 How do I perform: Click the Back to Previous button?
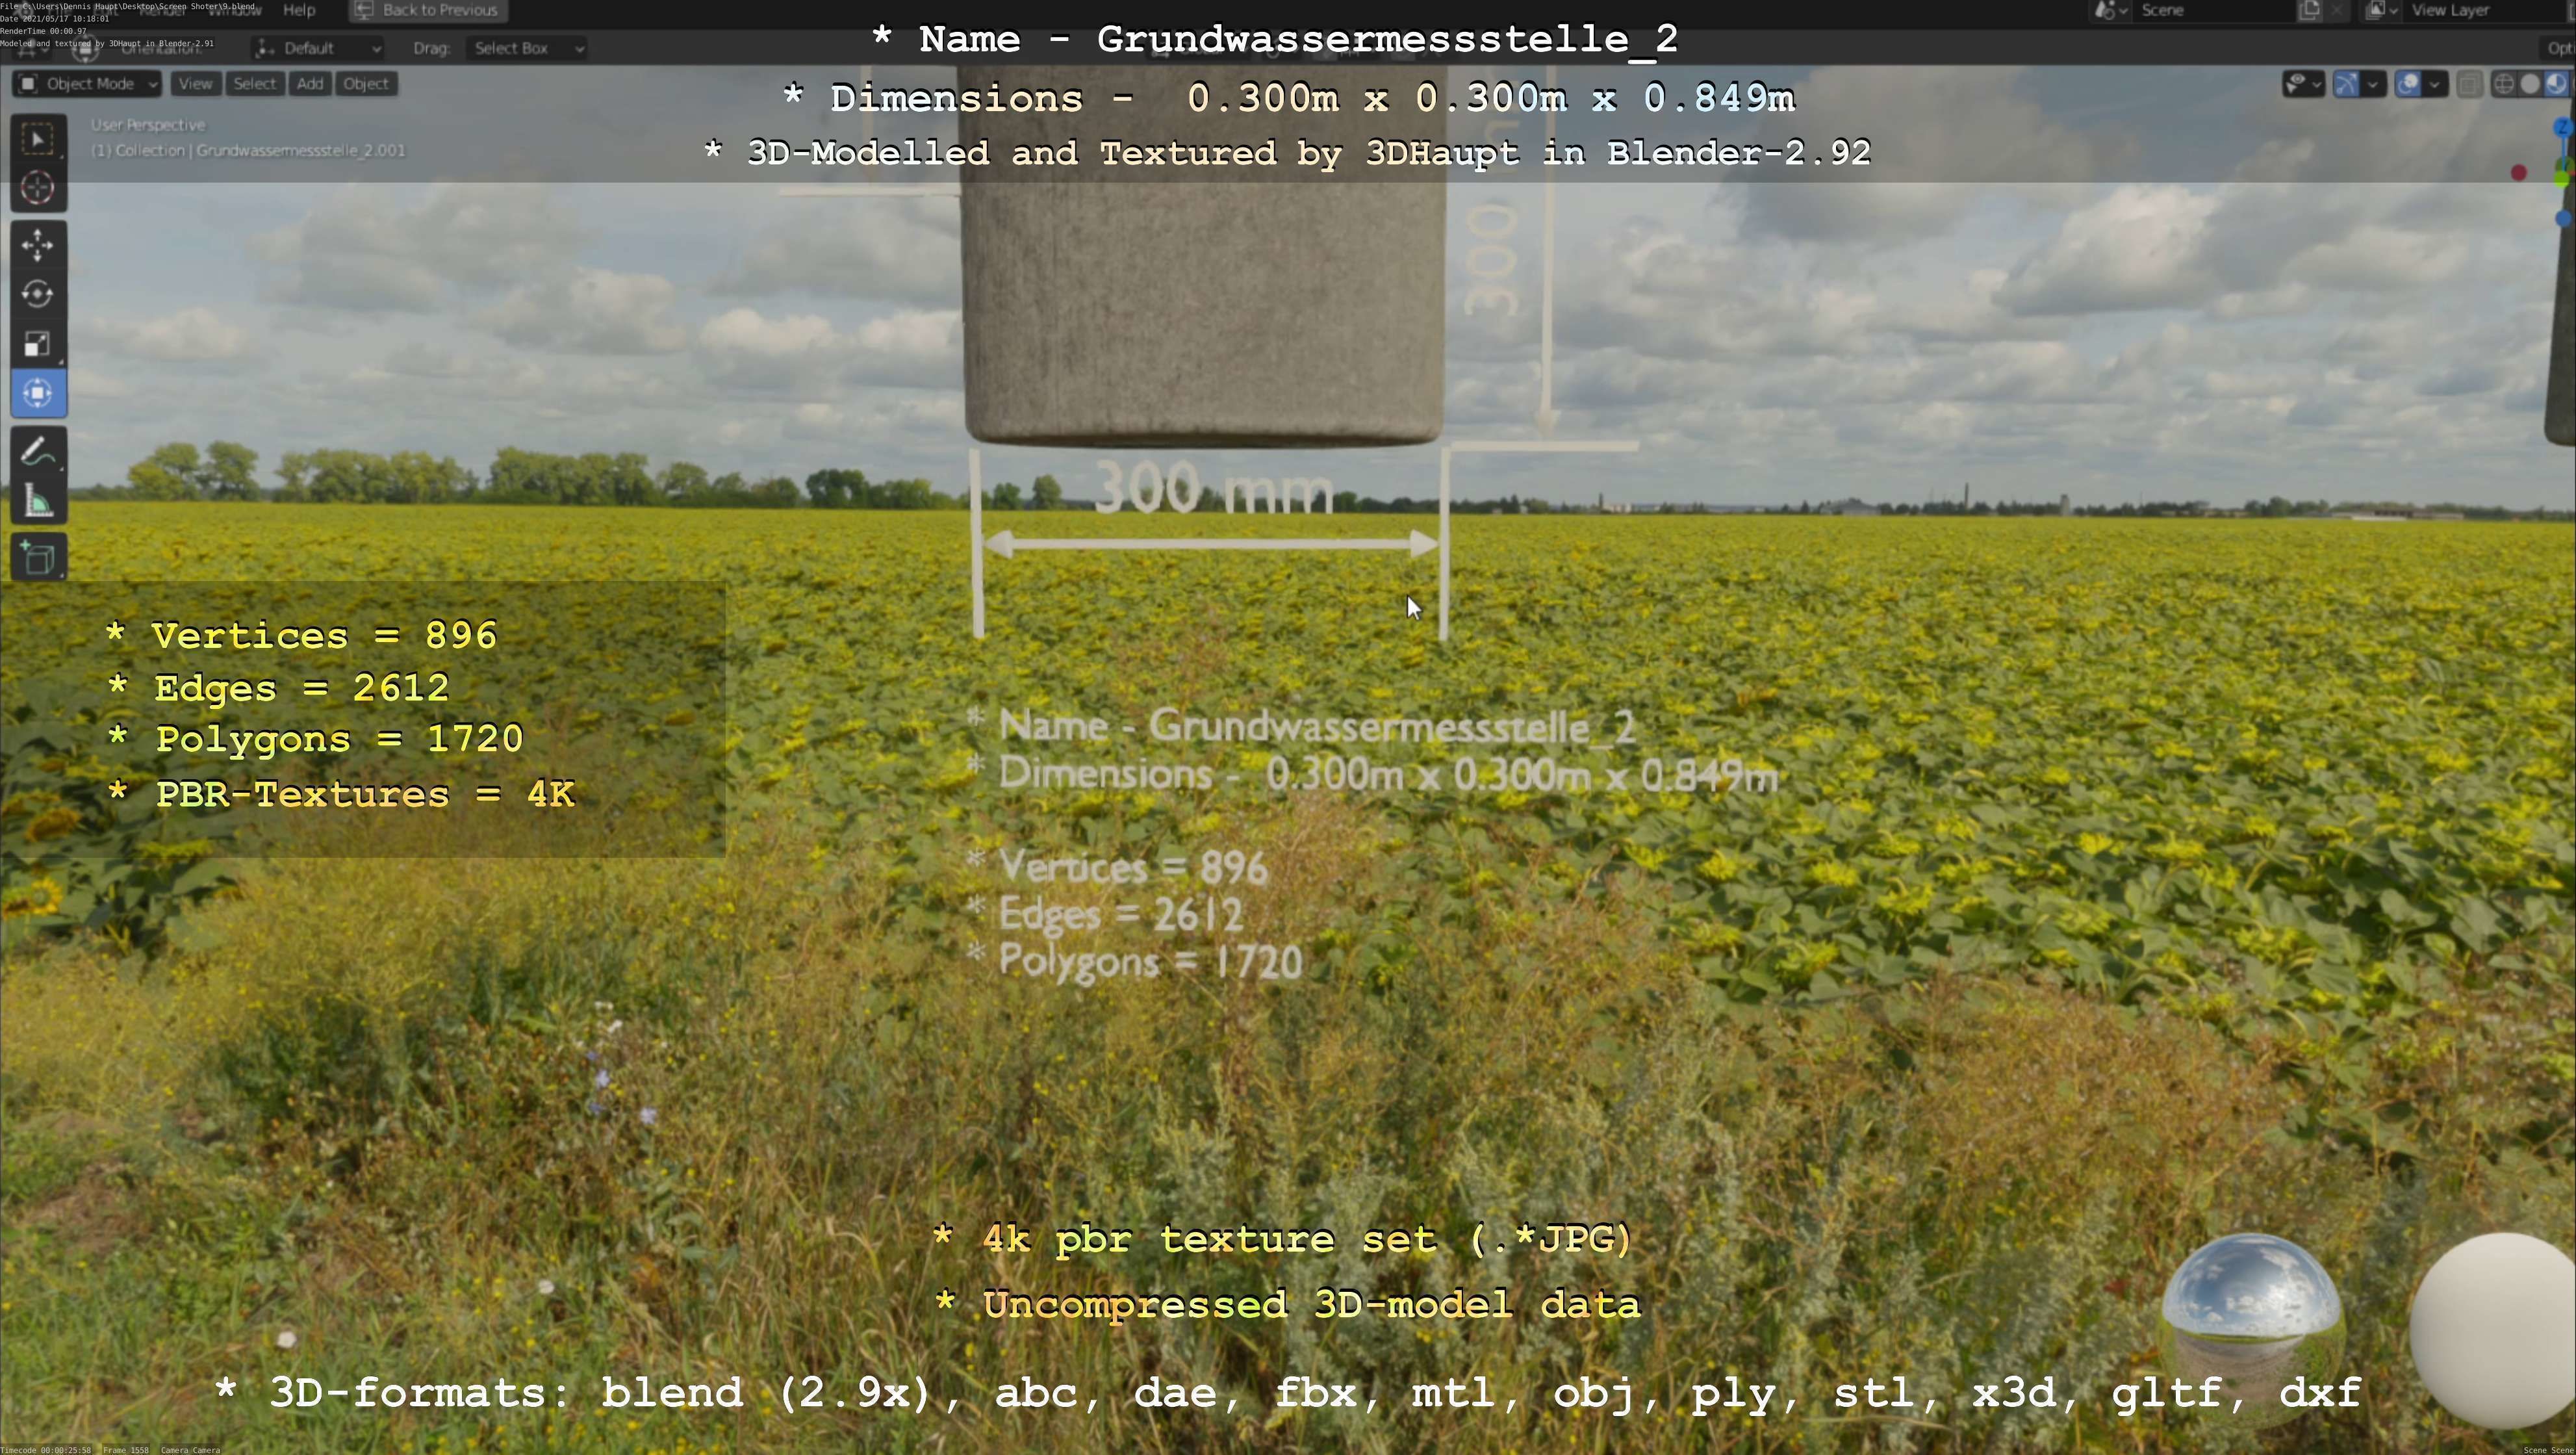pyautogui.click(x=428, y=10)
